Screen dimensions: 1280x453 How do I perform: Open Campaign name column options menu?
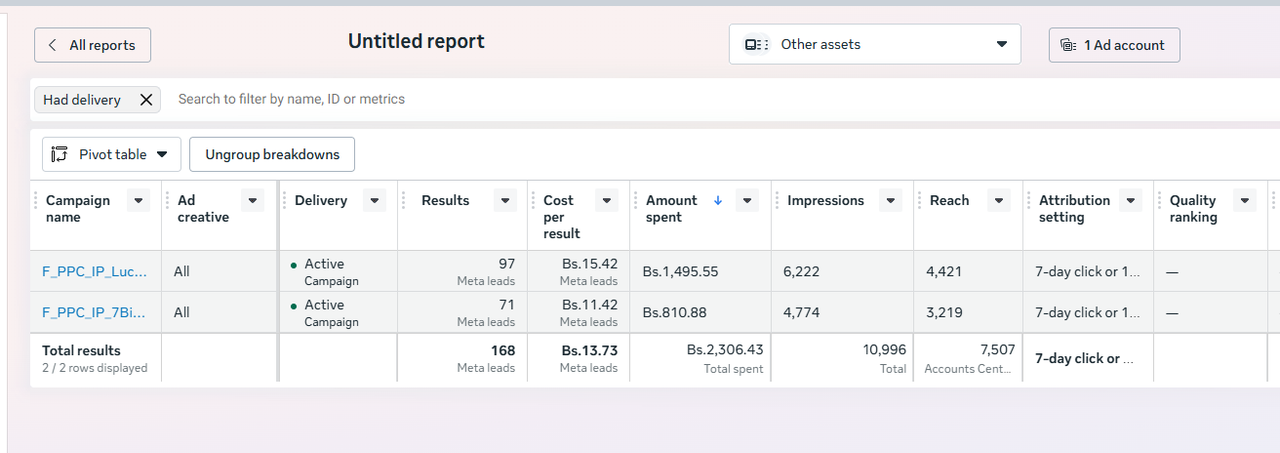click(x=139, y=201)
